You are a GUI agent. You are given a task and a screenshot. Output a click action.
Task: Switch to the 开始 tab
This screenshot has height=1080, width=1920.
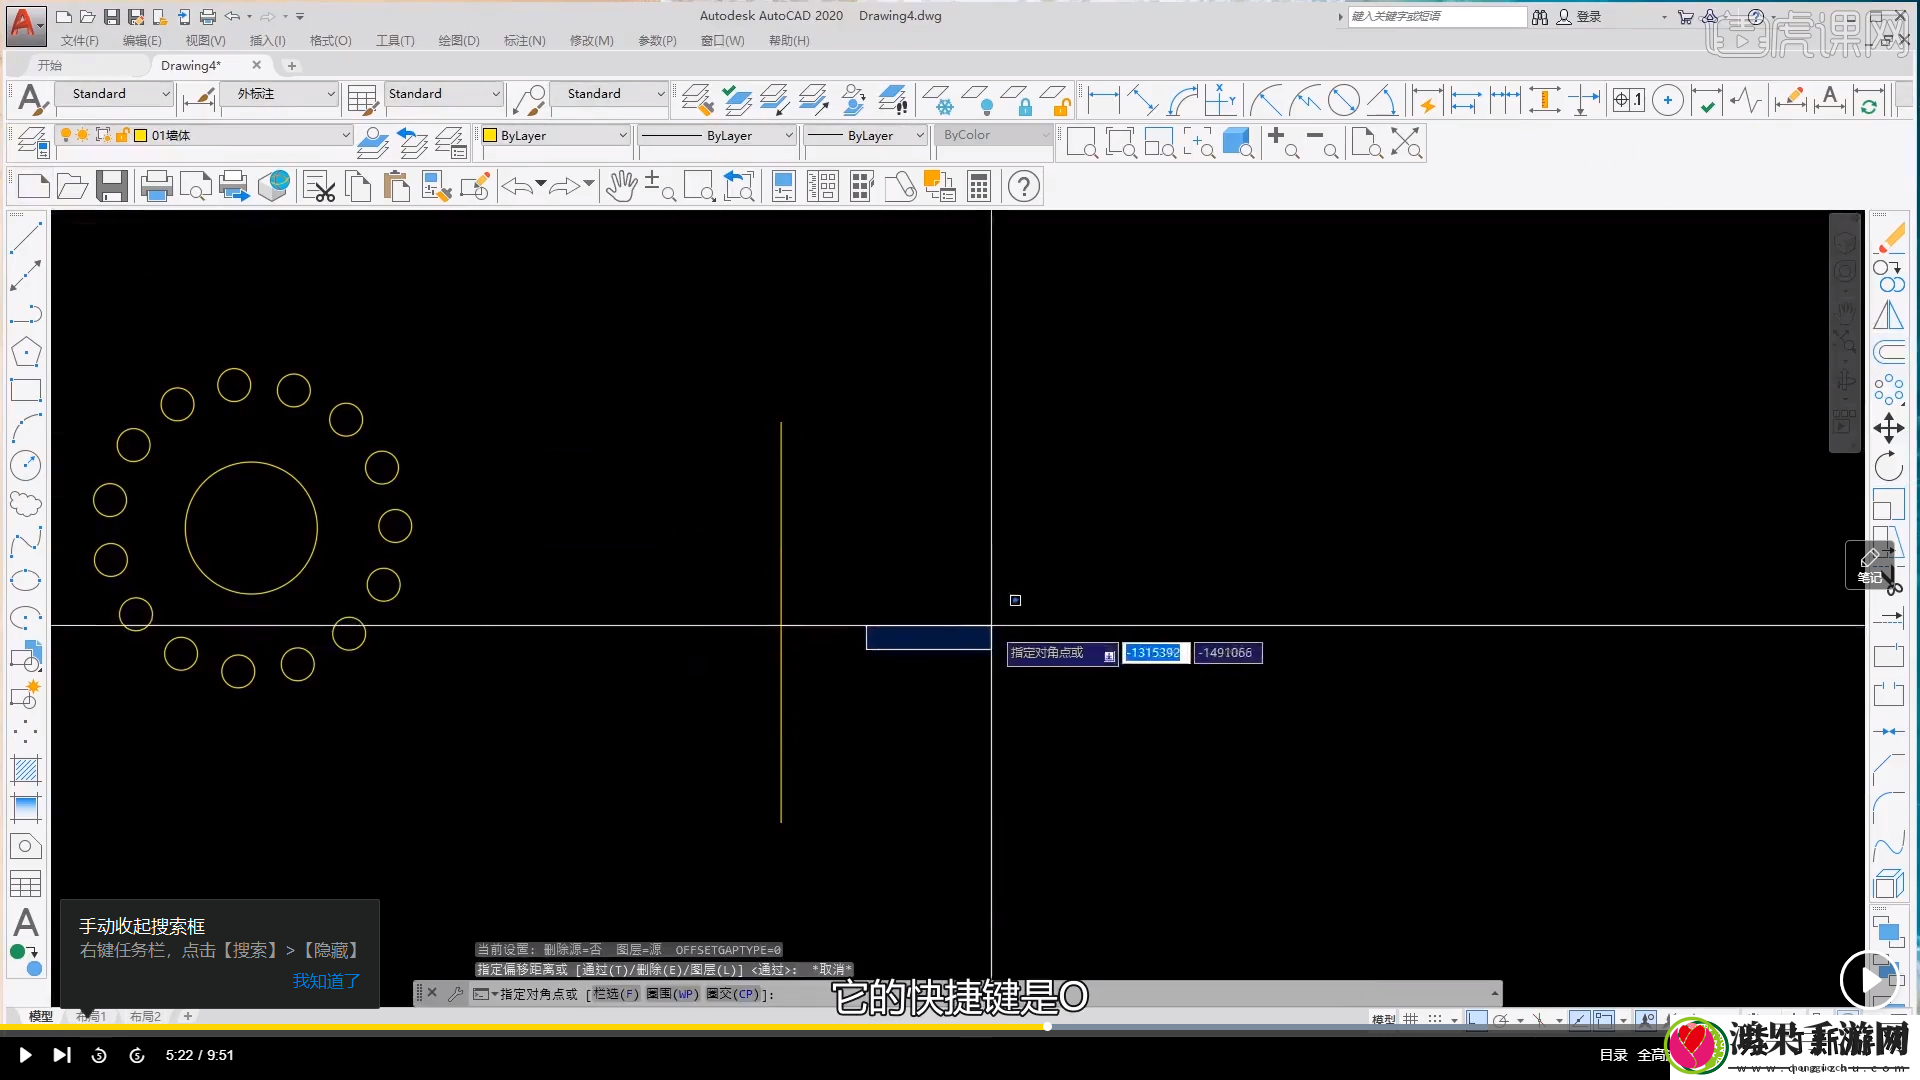click(x=50, y=65)
